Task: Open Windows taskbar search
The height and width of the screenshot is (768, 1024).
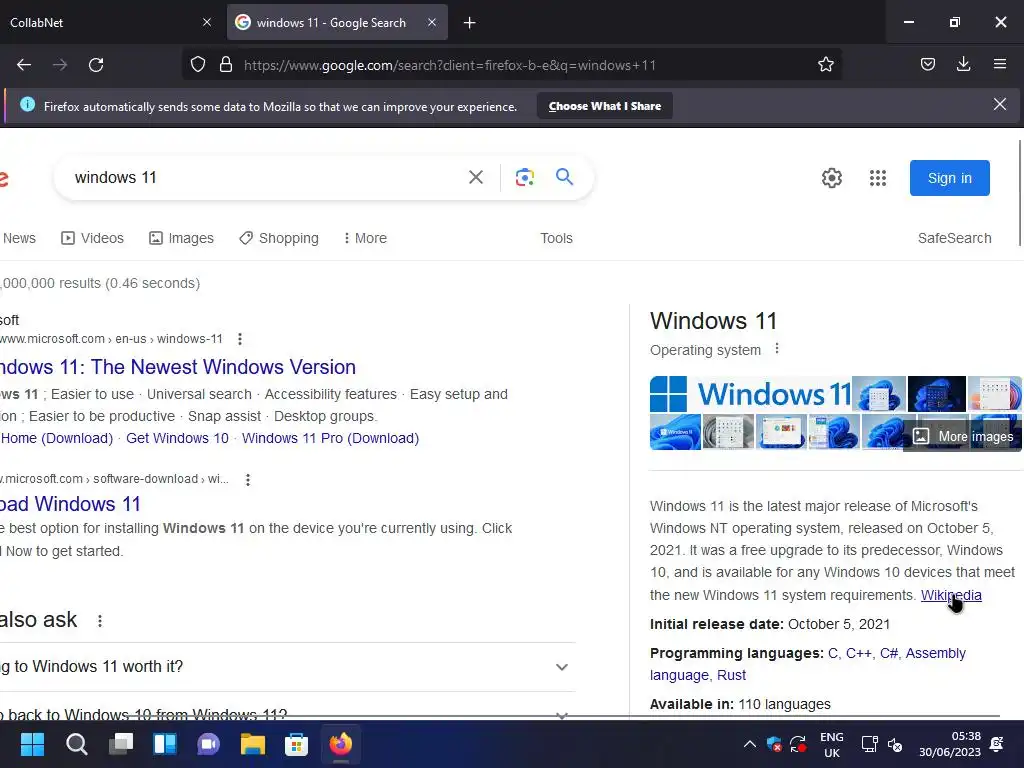Action: pos(76,744)
